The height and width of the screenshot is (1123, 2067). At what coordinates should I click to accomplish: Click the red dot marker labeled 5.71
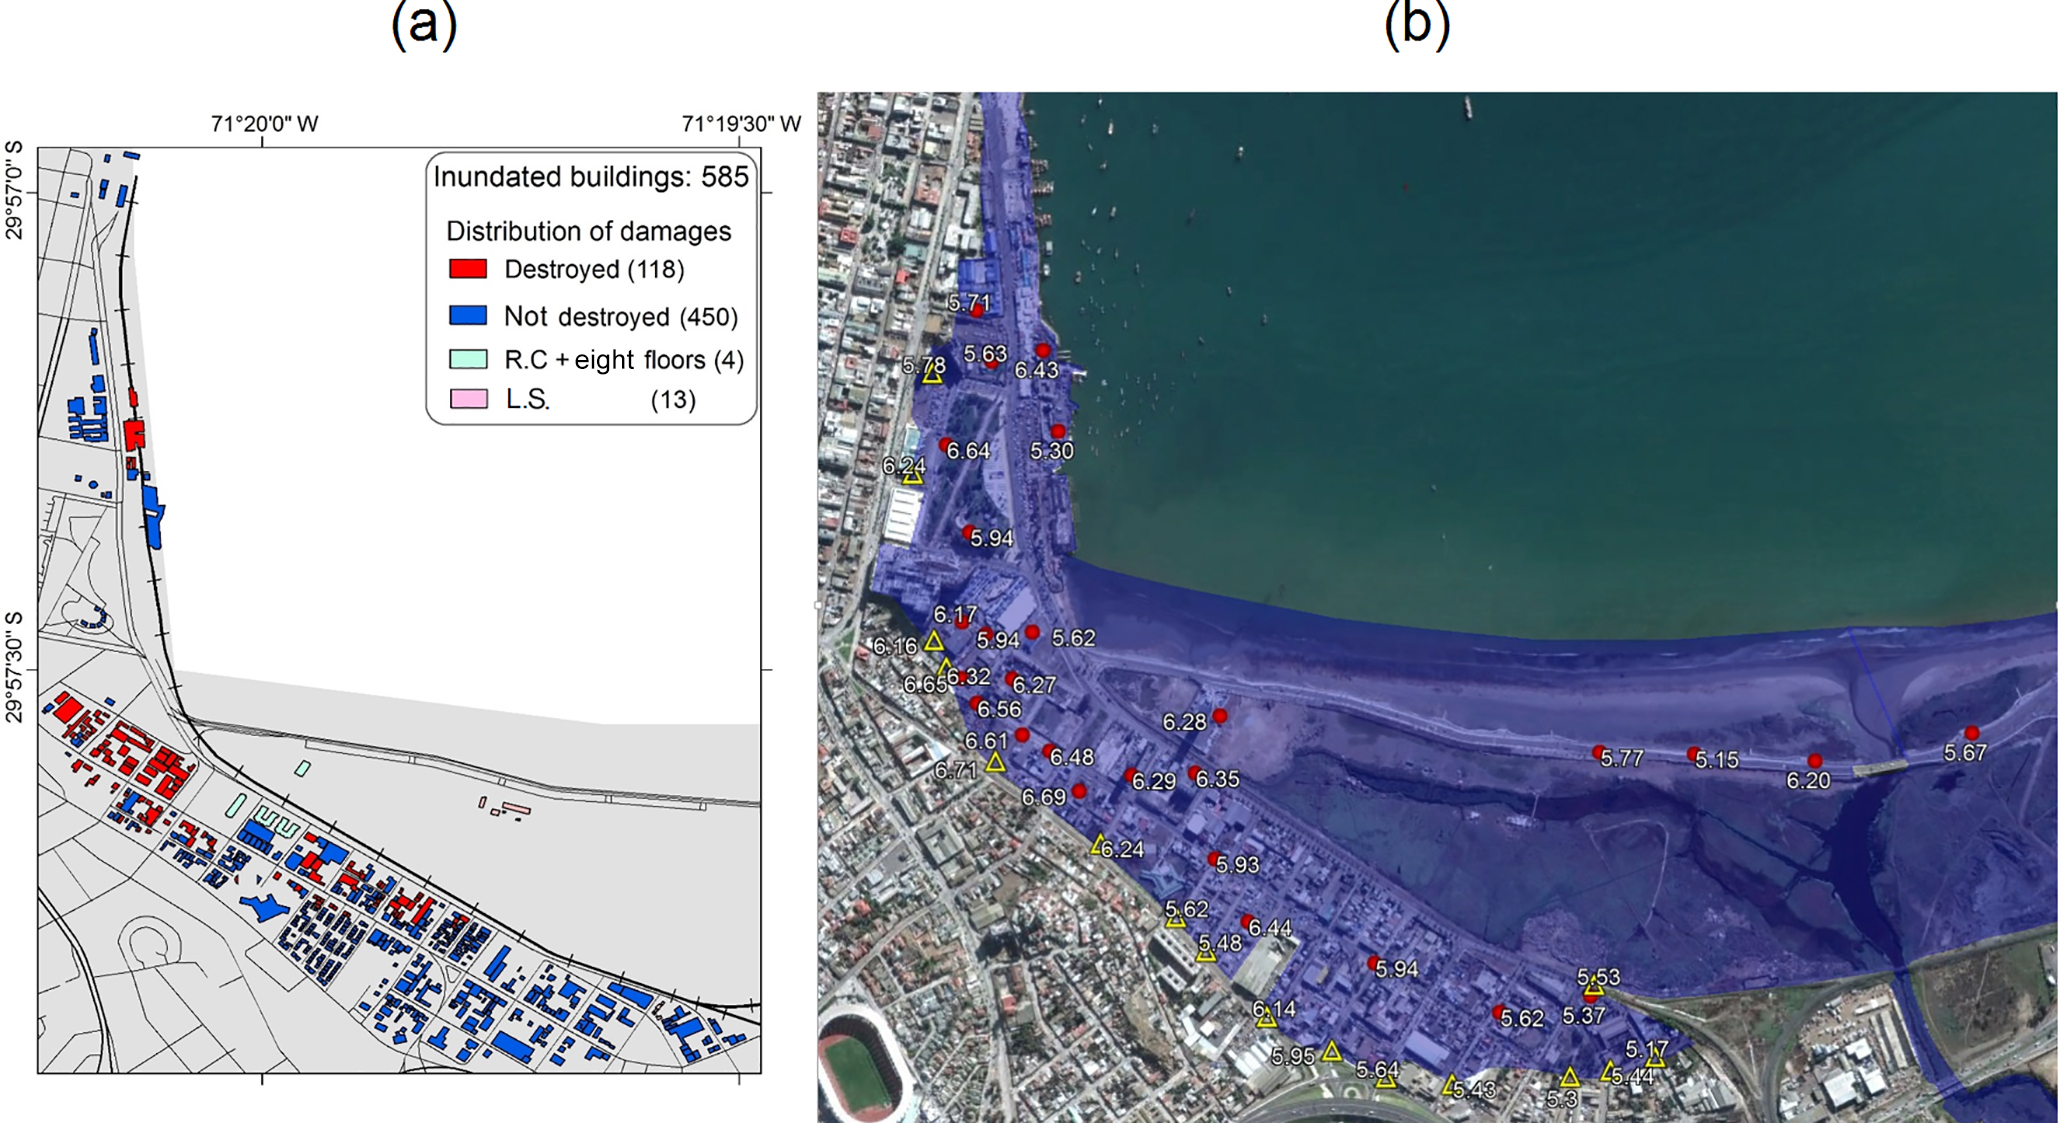(978, 312)
